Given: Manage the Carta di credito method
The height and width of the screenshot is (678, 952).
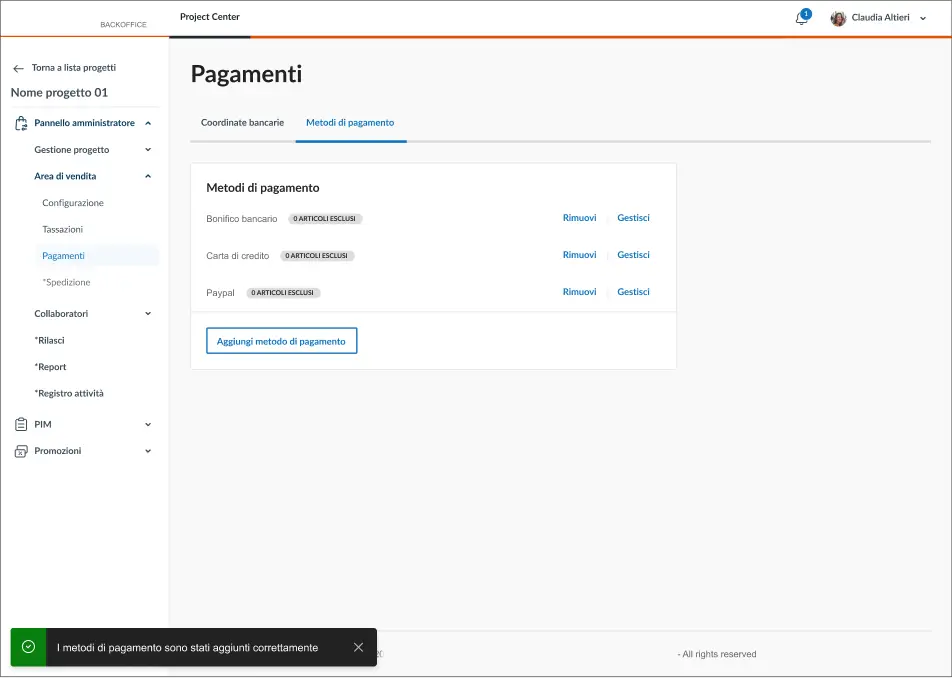Looking at the screenshot, I should tap(633, 255).
